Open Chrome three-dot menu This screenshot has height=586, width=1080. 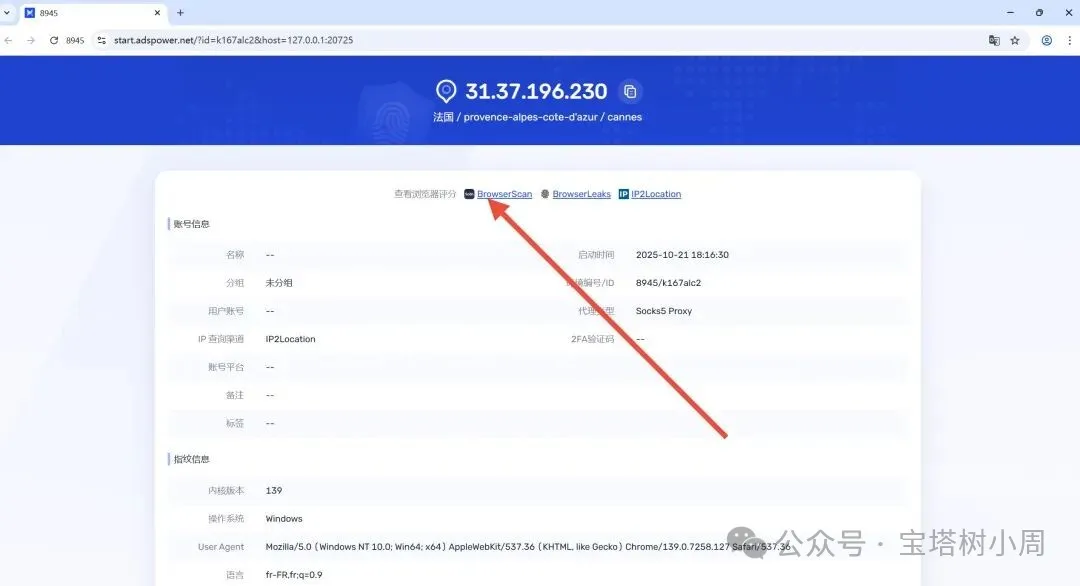(x=1069, y=41)
